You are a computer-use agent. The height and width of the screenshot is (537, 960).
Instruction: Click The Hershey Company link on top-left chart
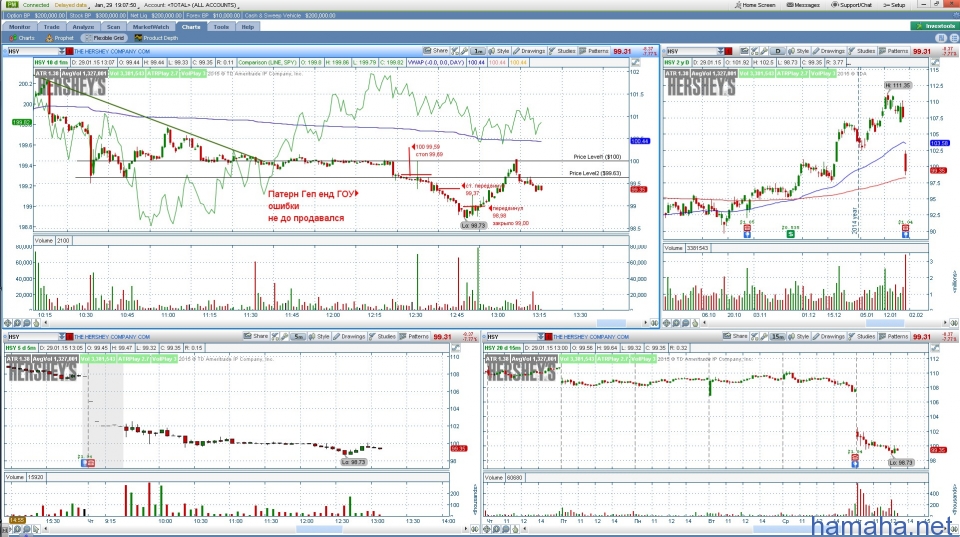click(112, 51)
